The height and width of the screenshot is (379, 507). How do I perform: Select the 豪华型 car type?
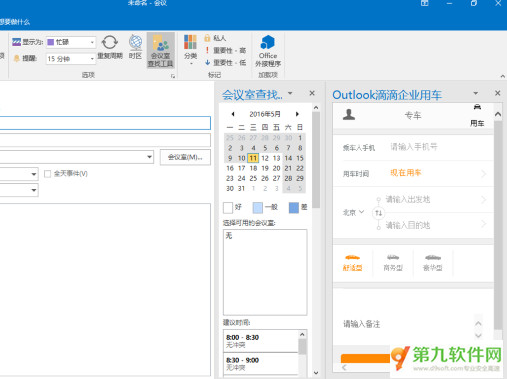(433, 263)
